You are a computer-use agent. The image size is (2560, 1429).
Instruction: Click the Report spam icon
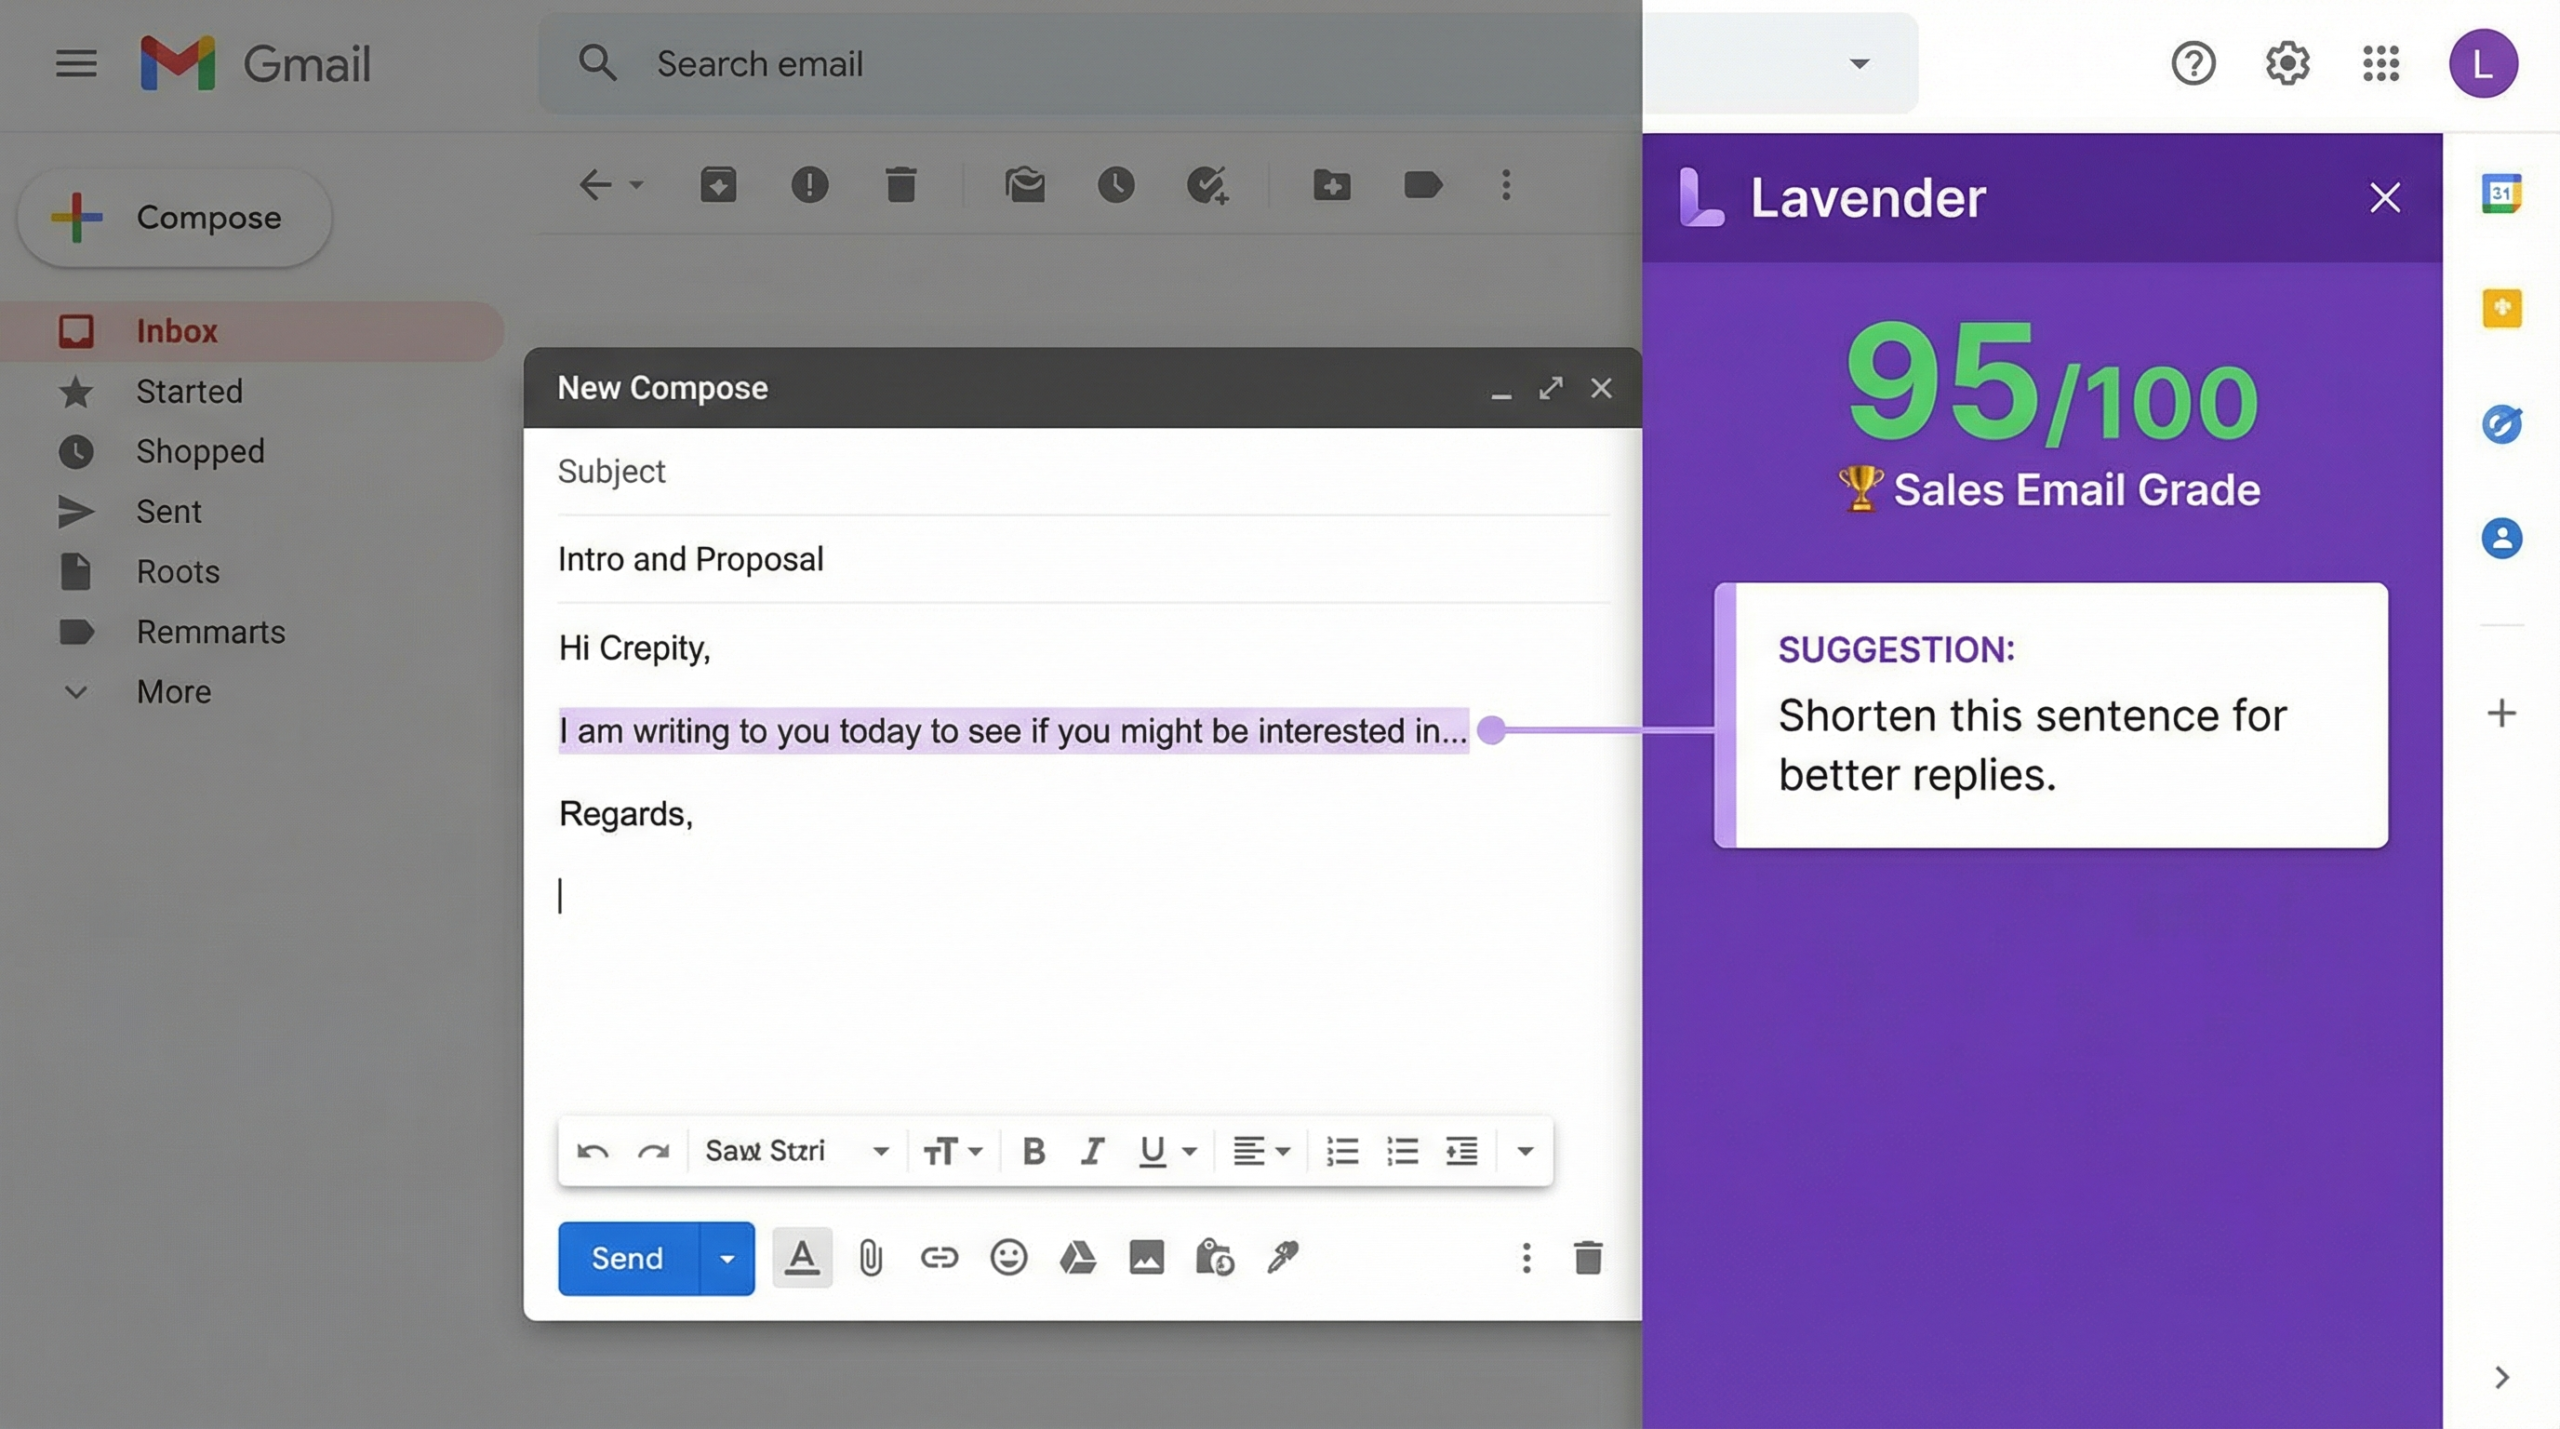click(809, 185)
